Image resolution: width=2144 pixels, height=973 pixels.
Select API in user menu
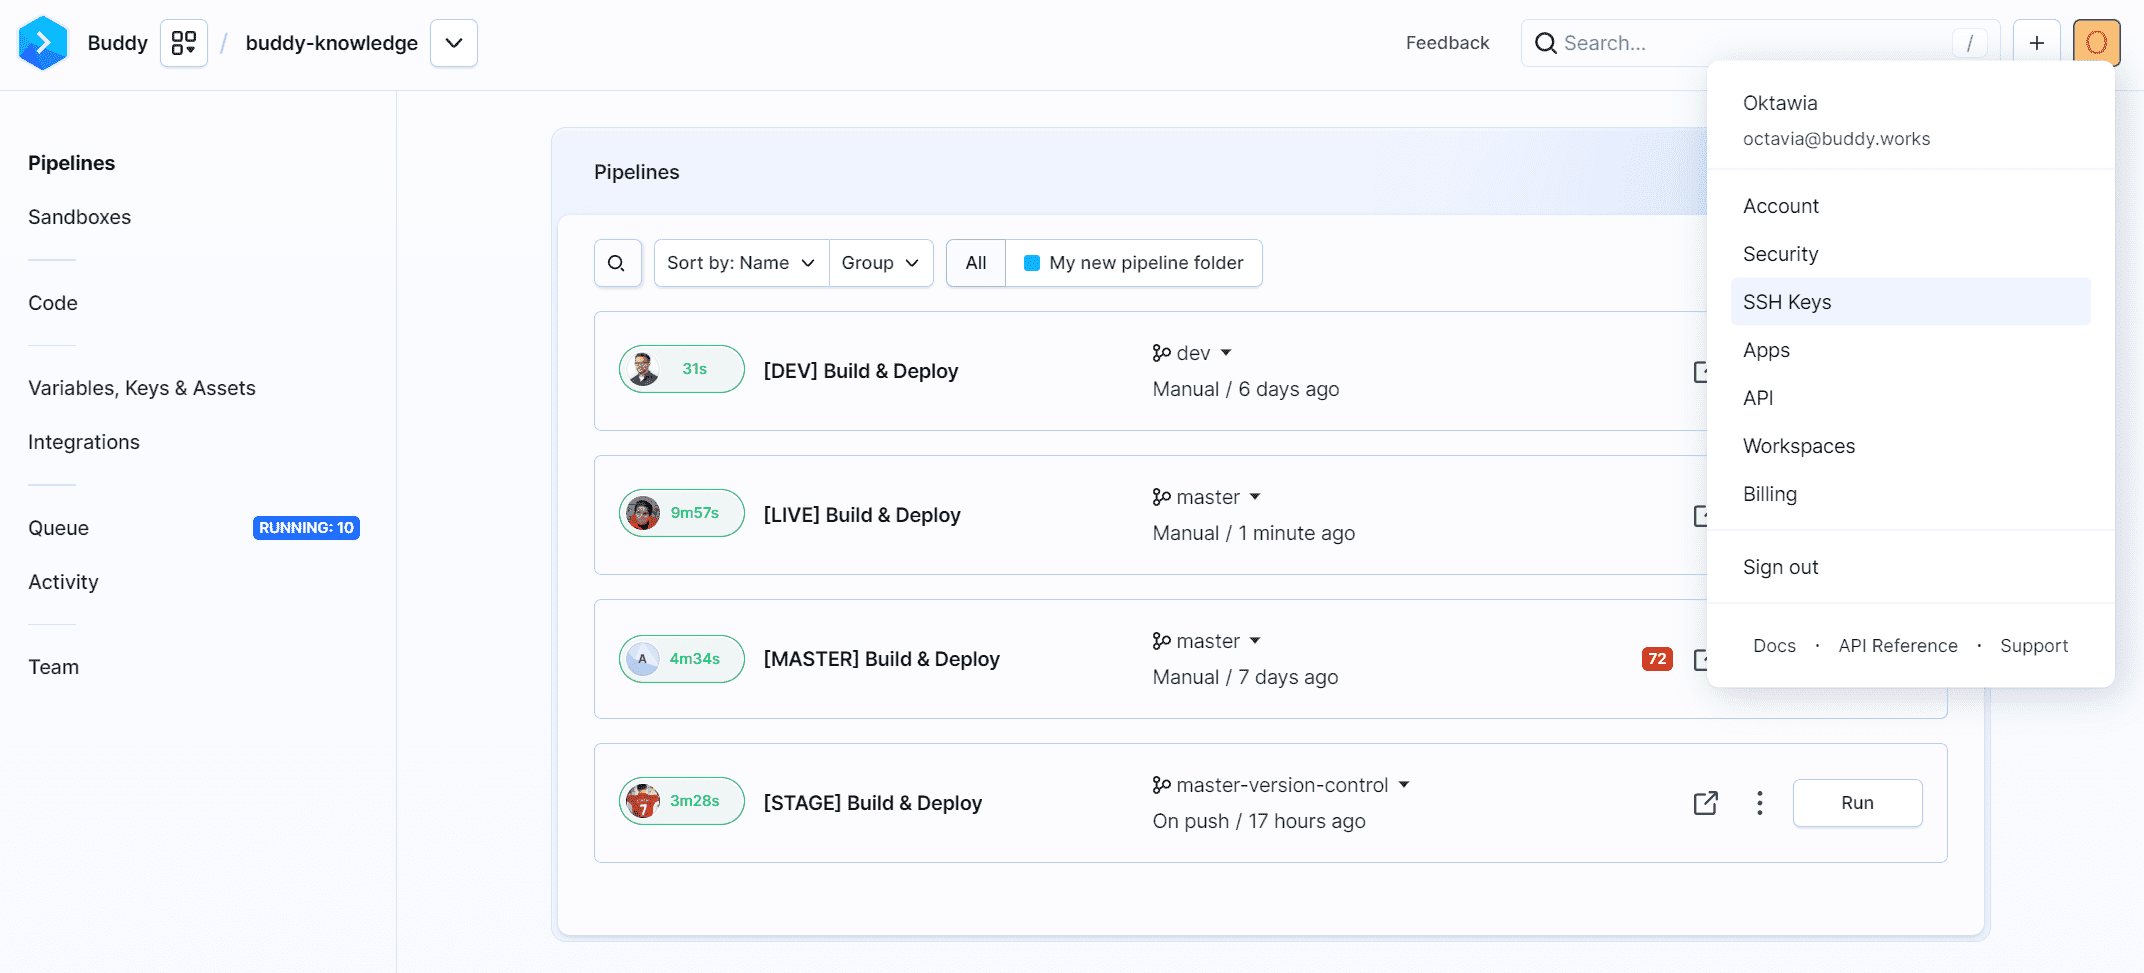(1910, 398)
